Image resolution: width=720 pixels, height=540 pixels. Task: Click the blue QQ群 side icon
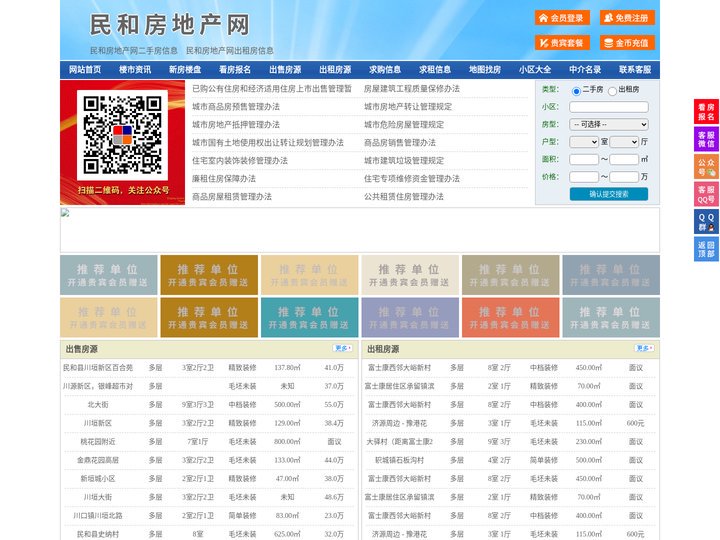[706, 222]
